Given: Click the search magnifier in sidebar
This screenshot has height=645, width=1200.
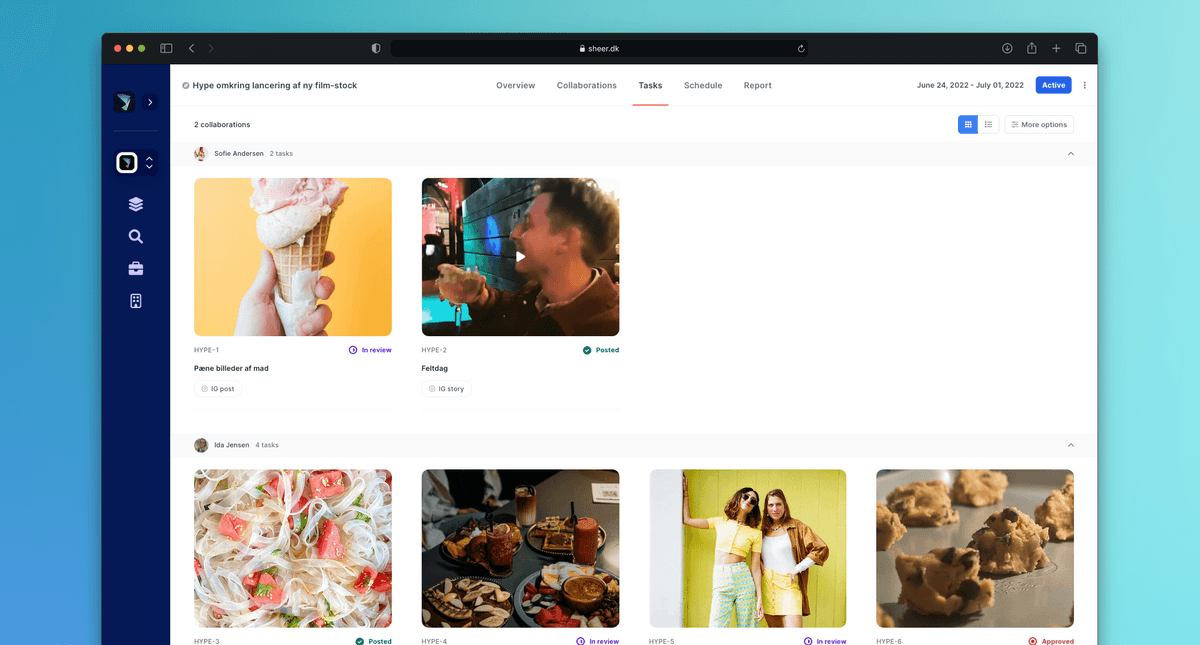Looking at the screenshot, I should (x=136, y=236).
